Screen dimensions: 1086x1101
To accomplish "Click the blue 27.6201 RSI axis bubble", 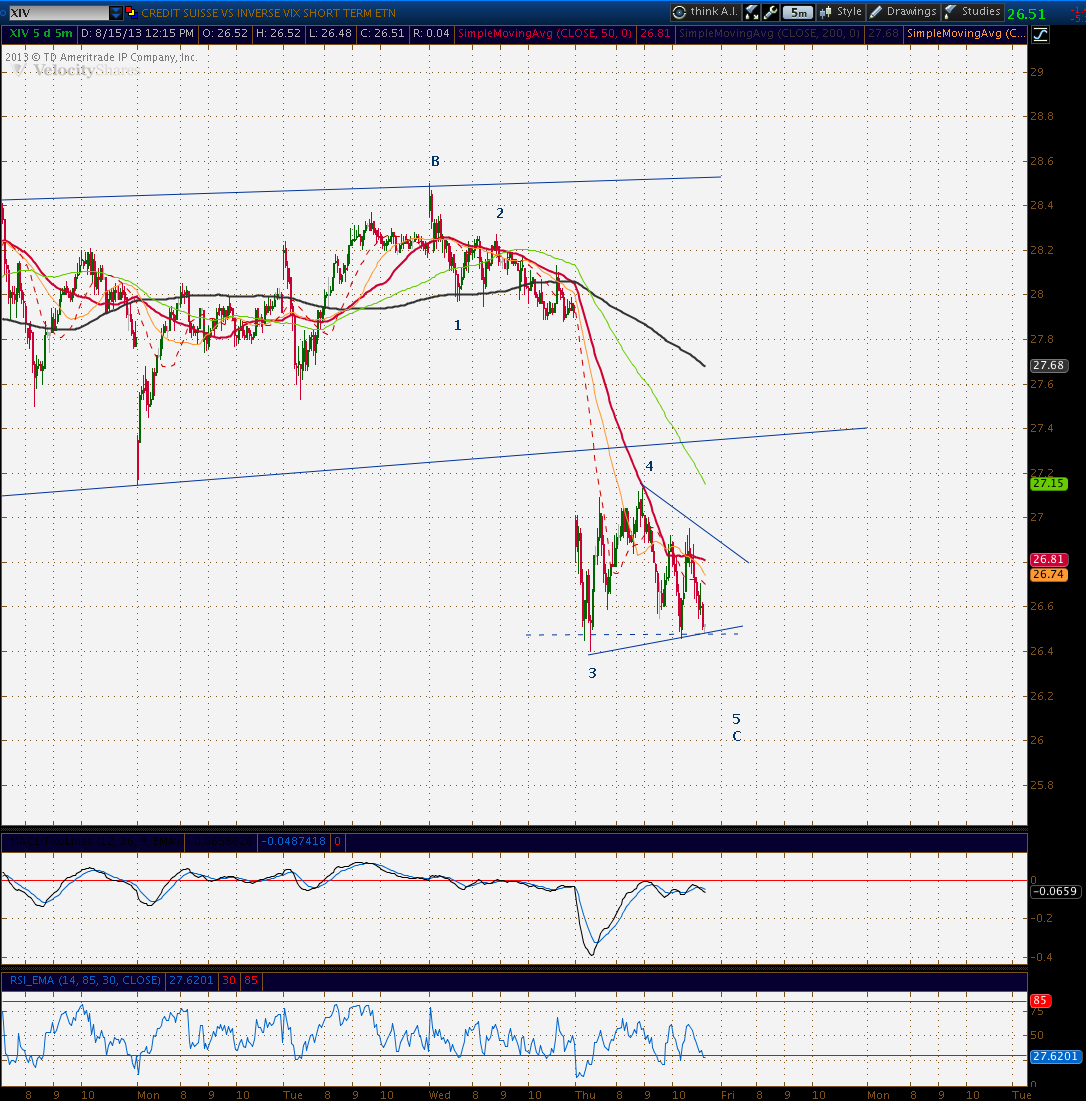I will pos(1054,1056).
